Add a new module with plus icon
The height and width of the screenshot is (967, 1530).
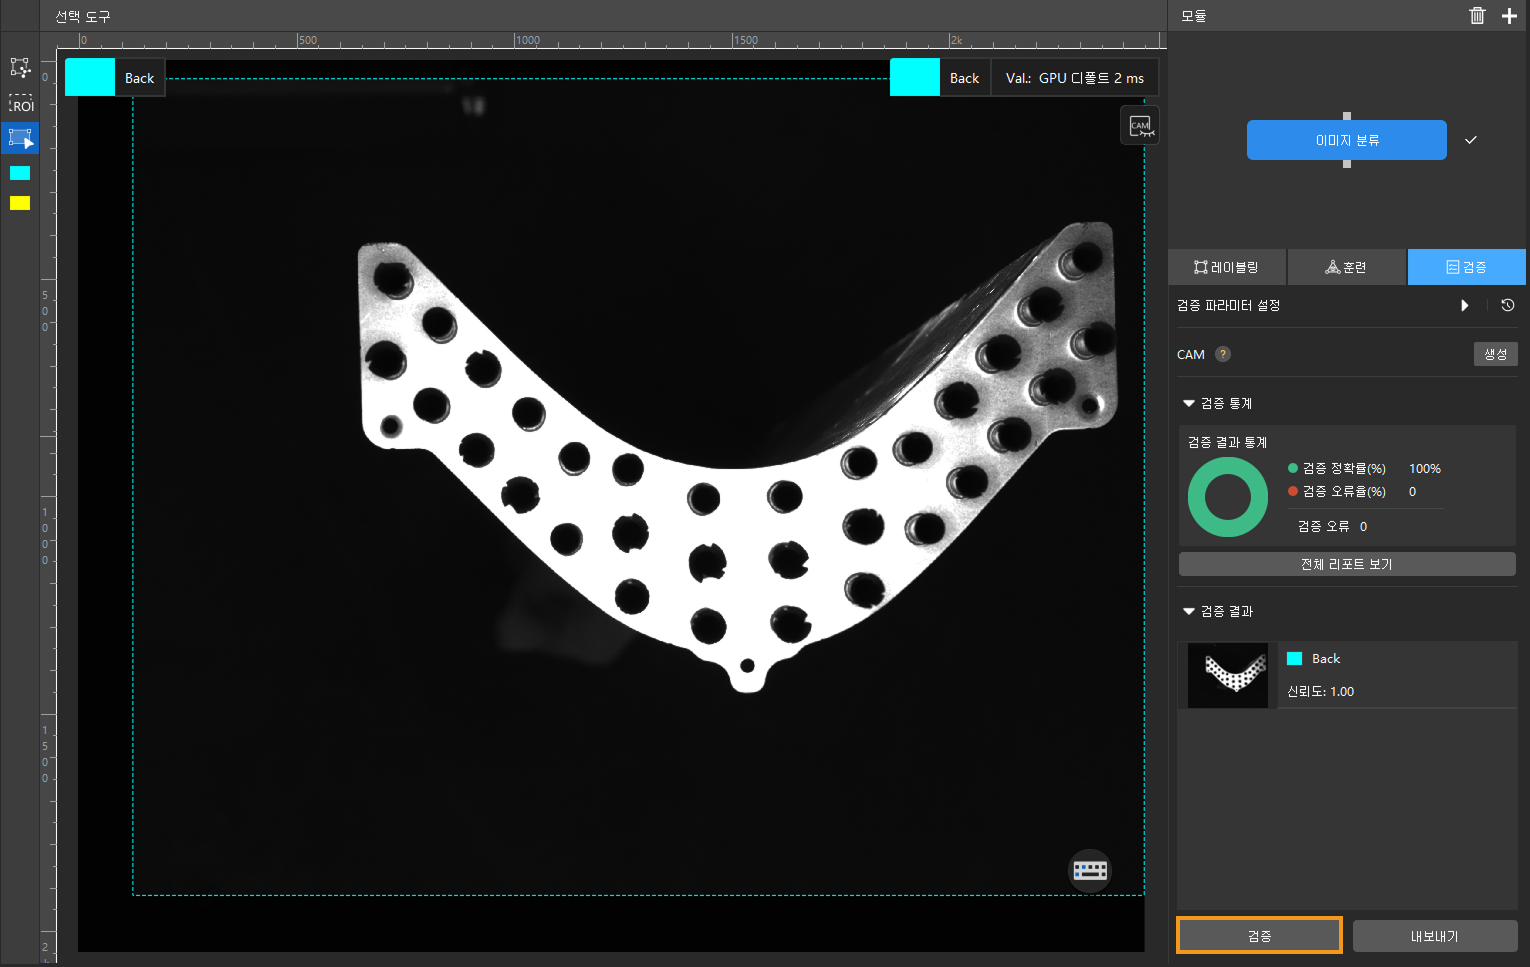click(1509, 16)
